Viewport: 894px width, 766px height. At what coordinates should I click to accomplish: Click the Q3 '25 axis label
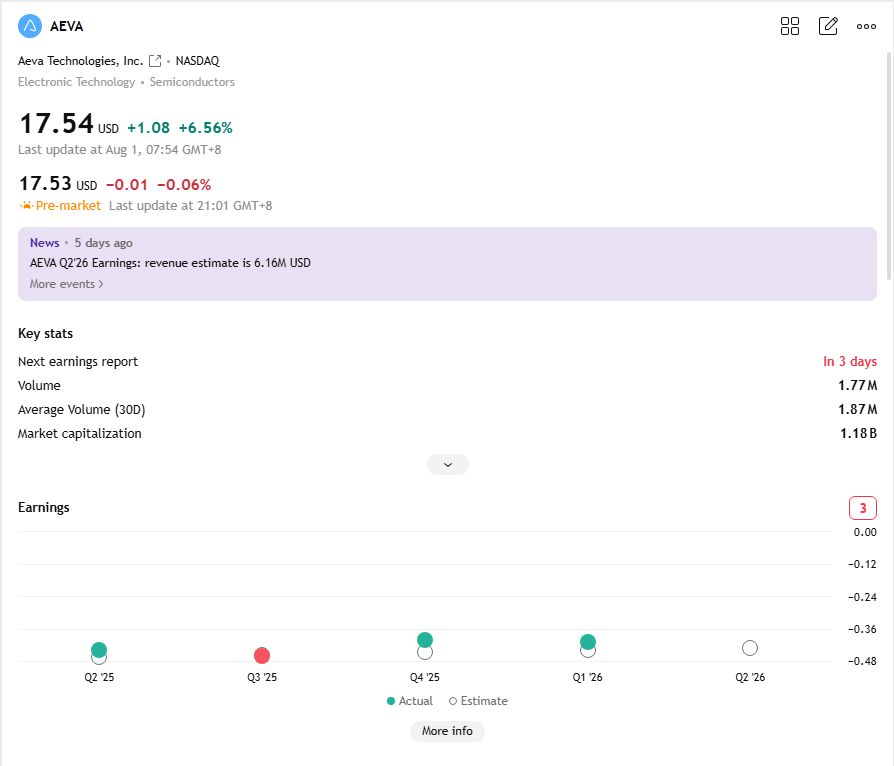(x=262, y=677)
